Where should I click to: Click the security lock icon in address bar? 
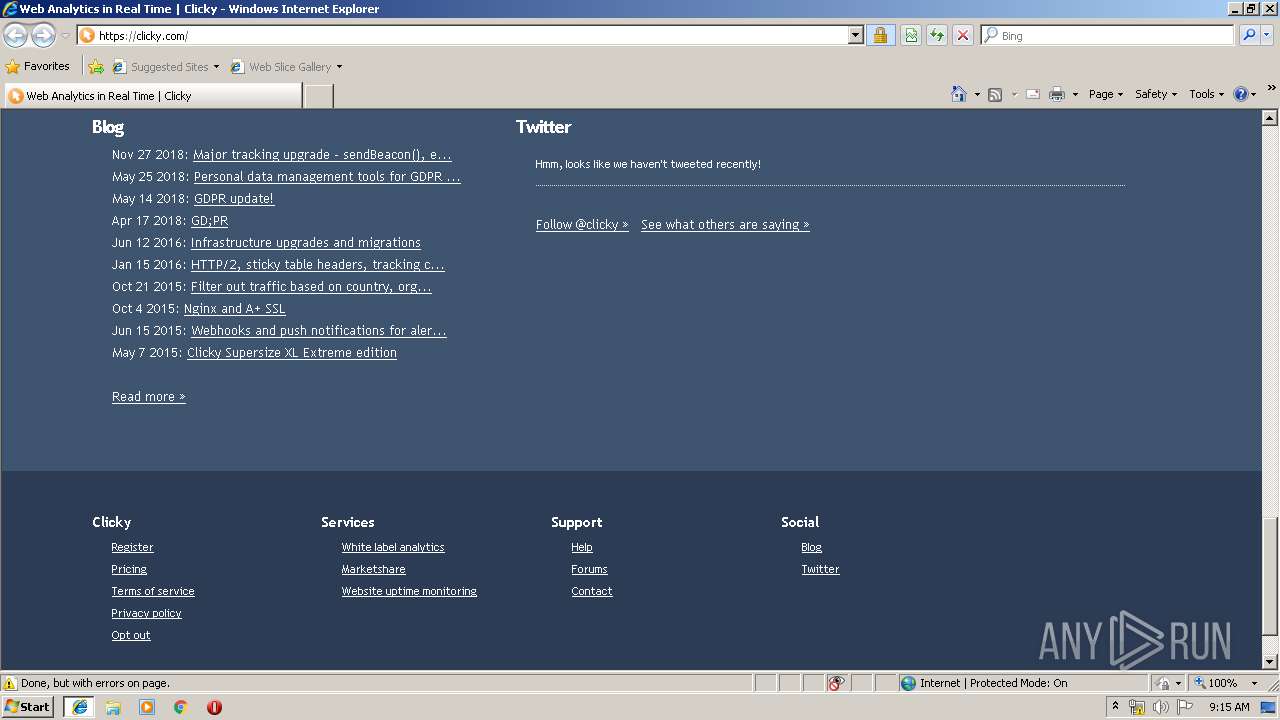(880, 35)
